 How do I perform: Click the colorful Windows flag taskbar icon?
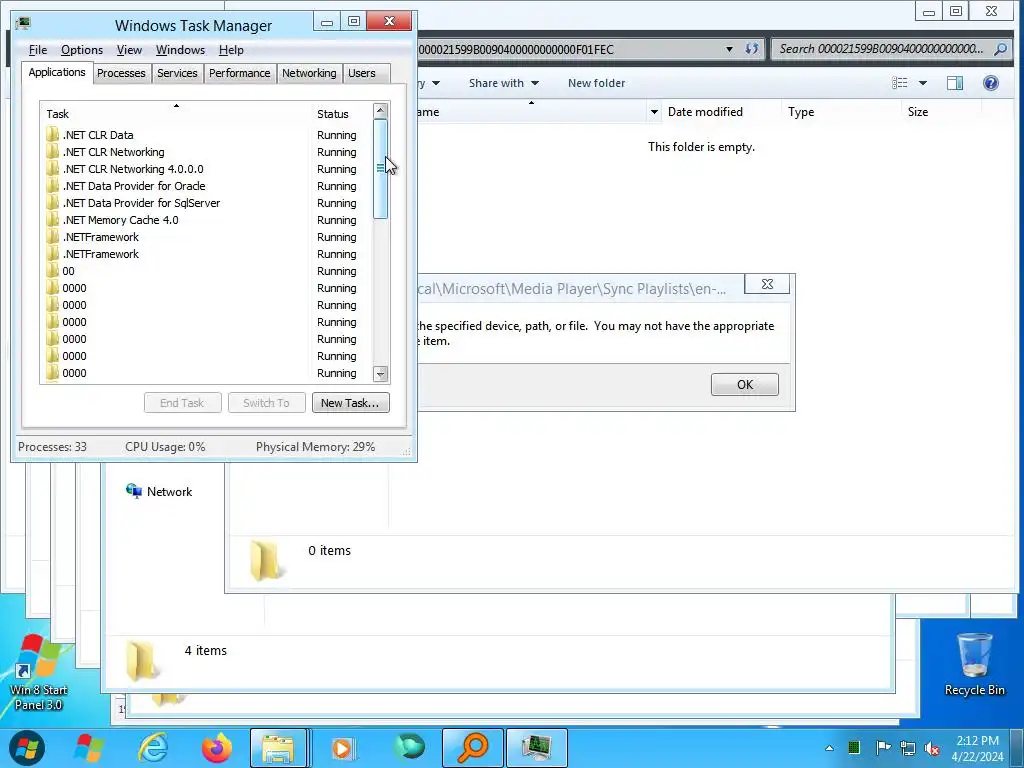tap(89, 748)
